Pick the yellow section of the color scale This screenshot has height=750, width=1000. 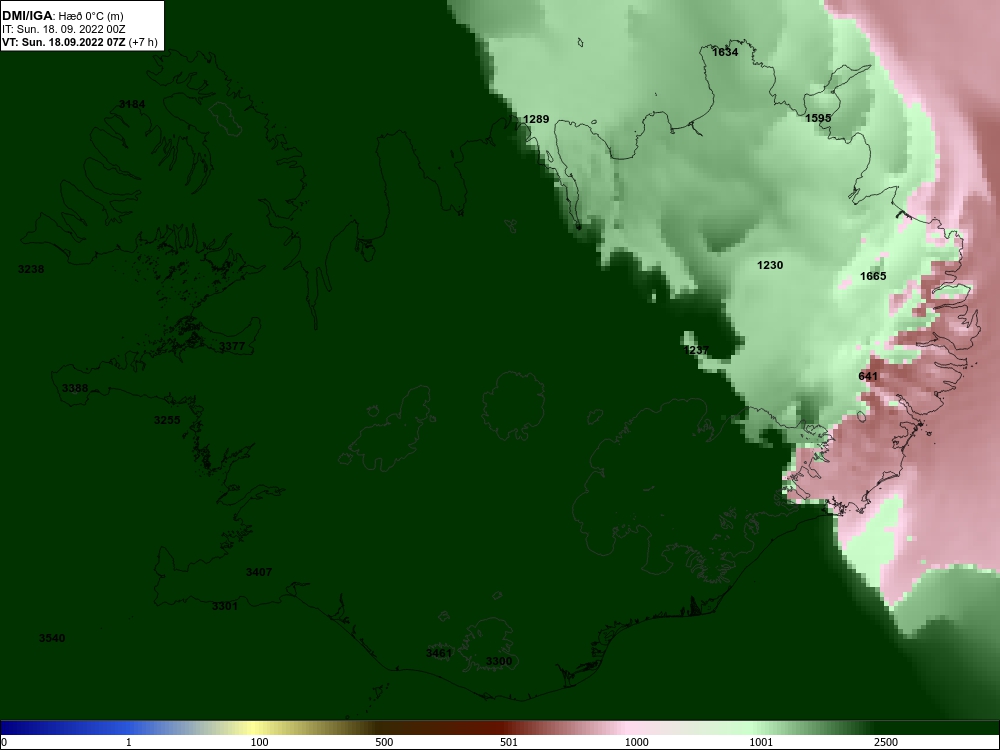255,728
